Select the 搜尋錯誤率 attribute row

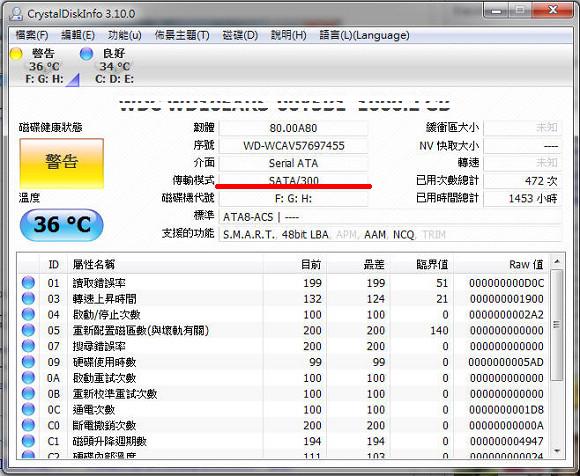(283, 346)
